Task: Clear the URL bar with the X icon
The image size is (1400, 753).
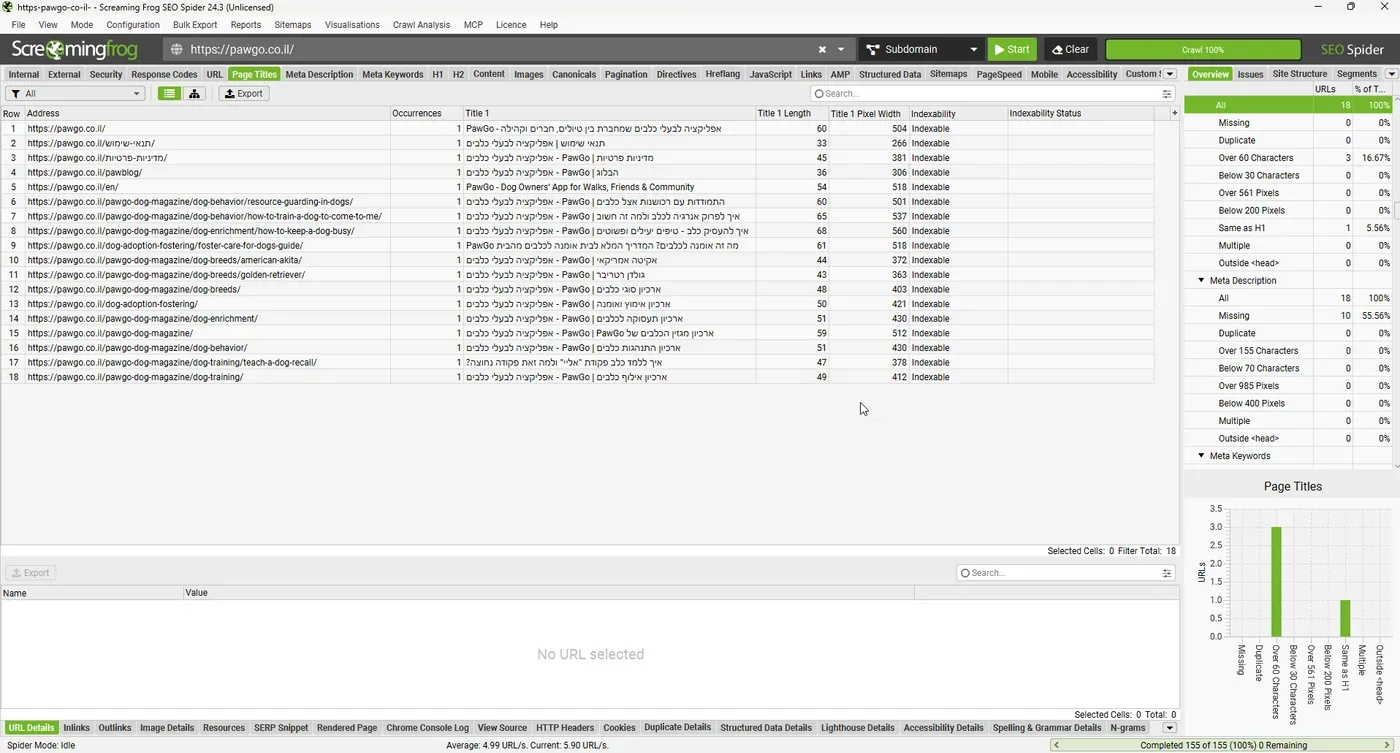Action: (822, 49)
